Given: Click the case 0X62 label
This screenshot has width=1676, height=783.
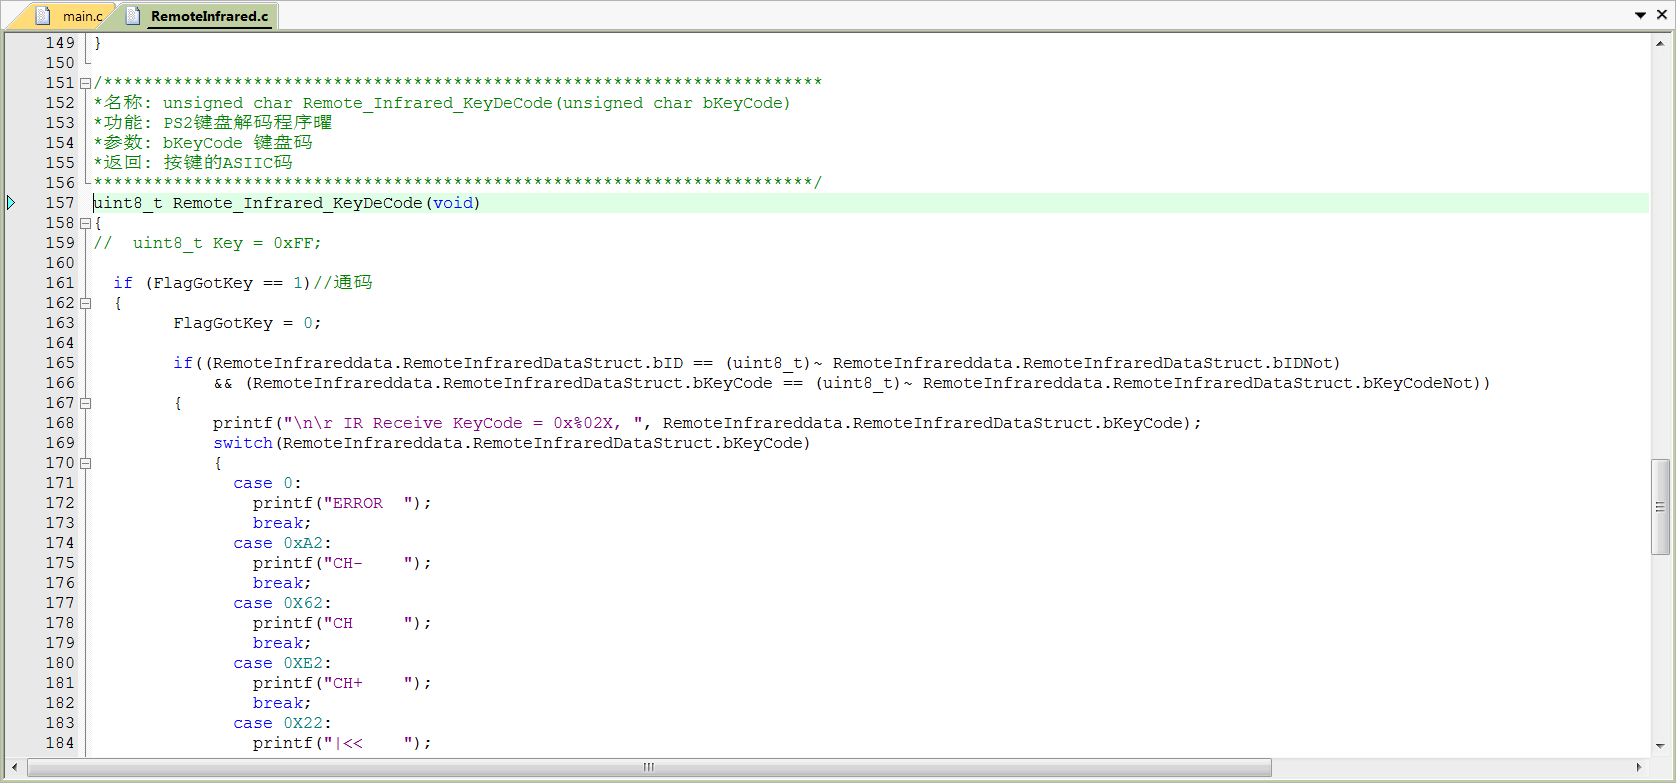Looking at the screenshot, I should point(282,603).
